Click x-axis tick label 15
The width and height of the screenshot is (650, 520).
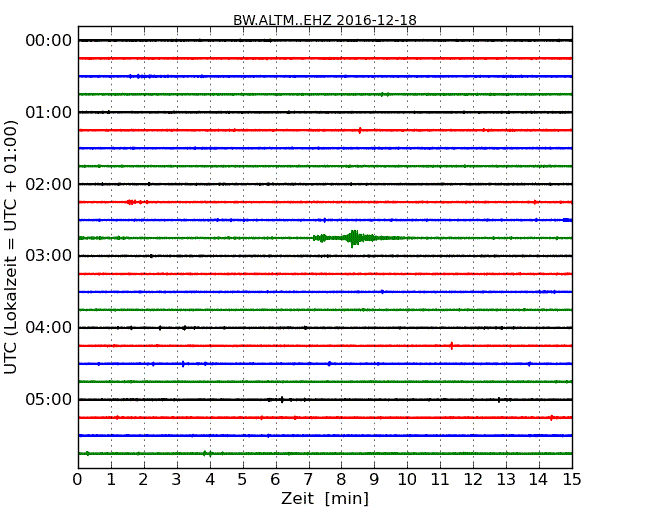tap(572, 479)
